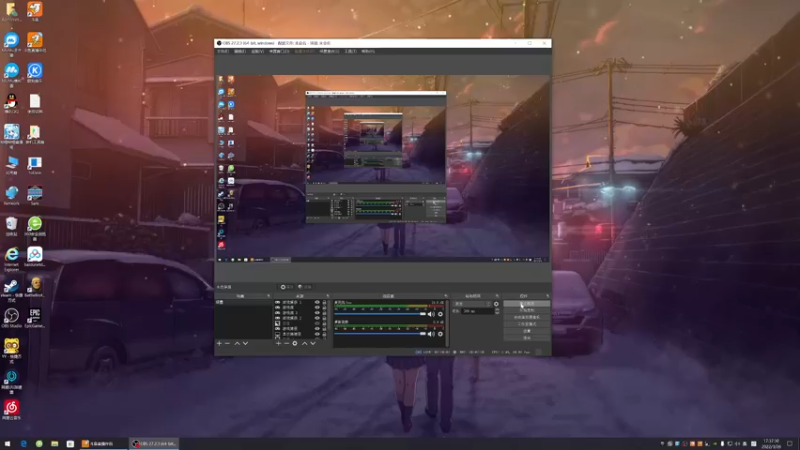
Task: Mute the first audio mixer channel speaker icon
Action: click(431, 314)
